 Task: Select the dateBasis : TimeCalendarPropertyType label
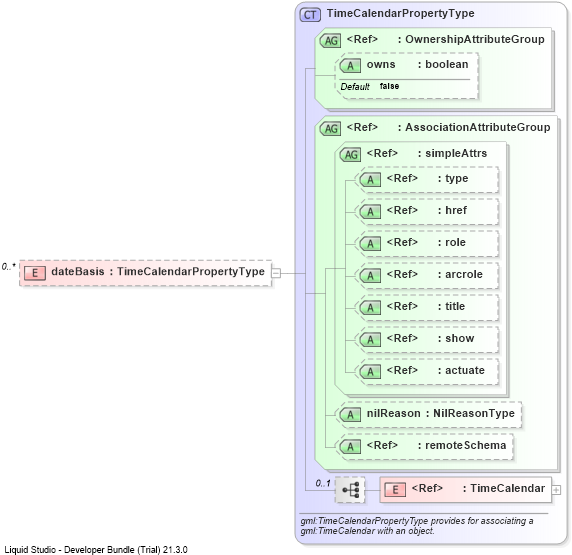click(x=158, y=271)
